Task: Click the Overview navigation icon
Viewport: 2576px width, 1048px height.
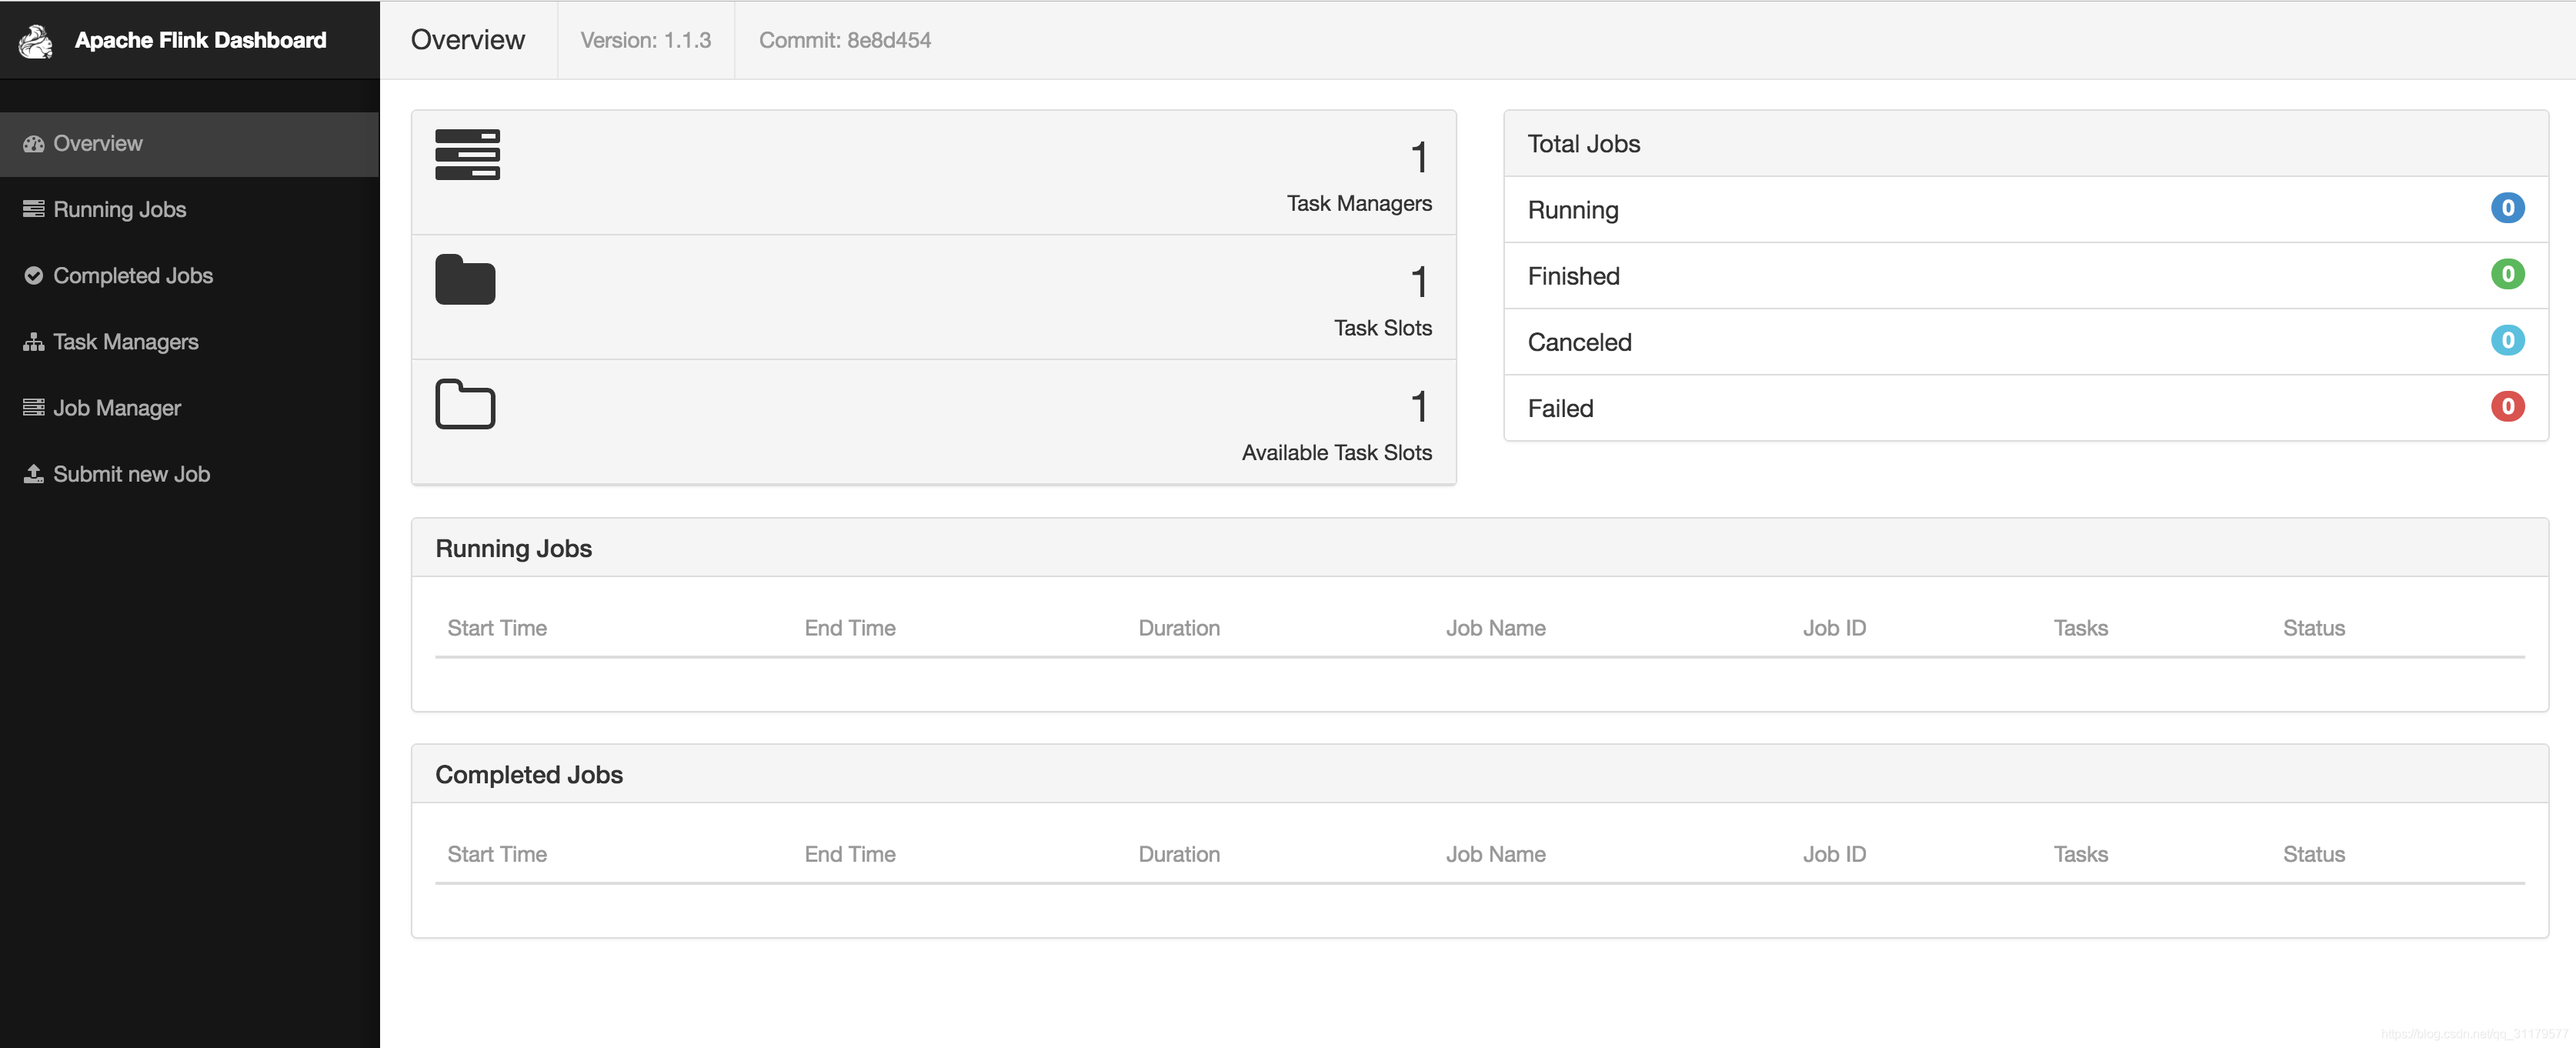Action: coord(33,143)
